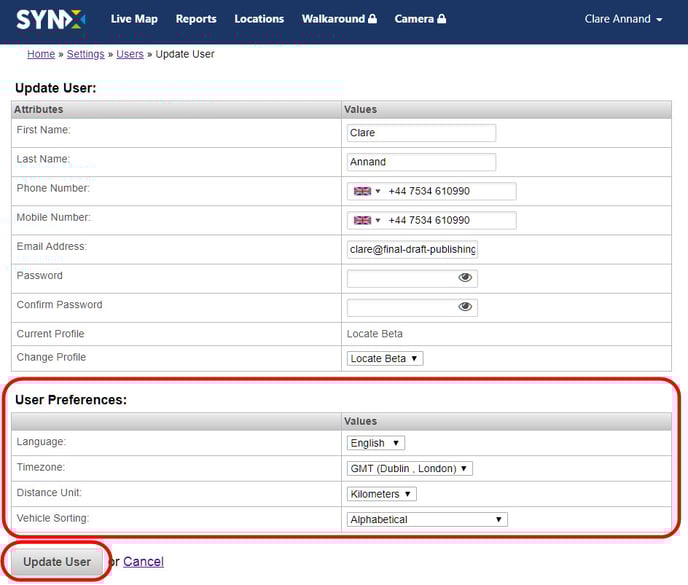688x585 pixels.
Task: Click the Cancel link
Action: coord(143,562)
